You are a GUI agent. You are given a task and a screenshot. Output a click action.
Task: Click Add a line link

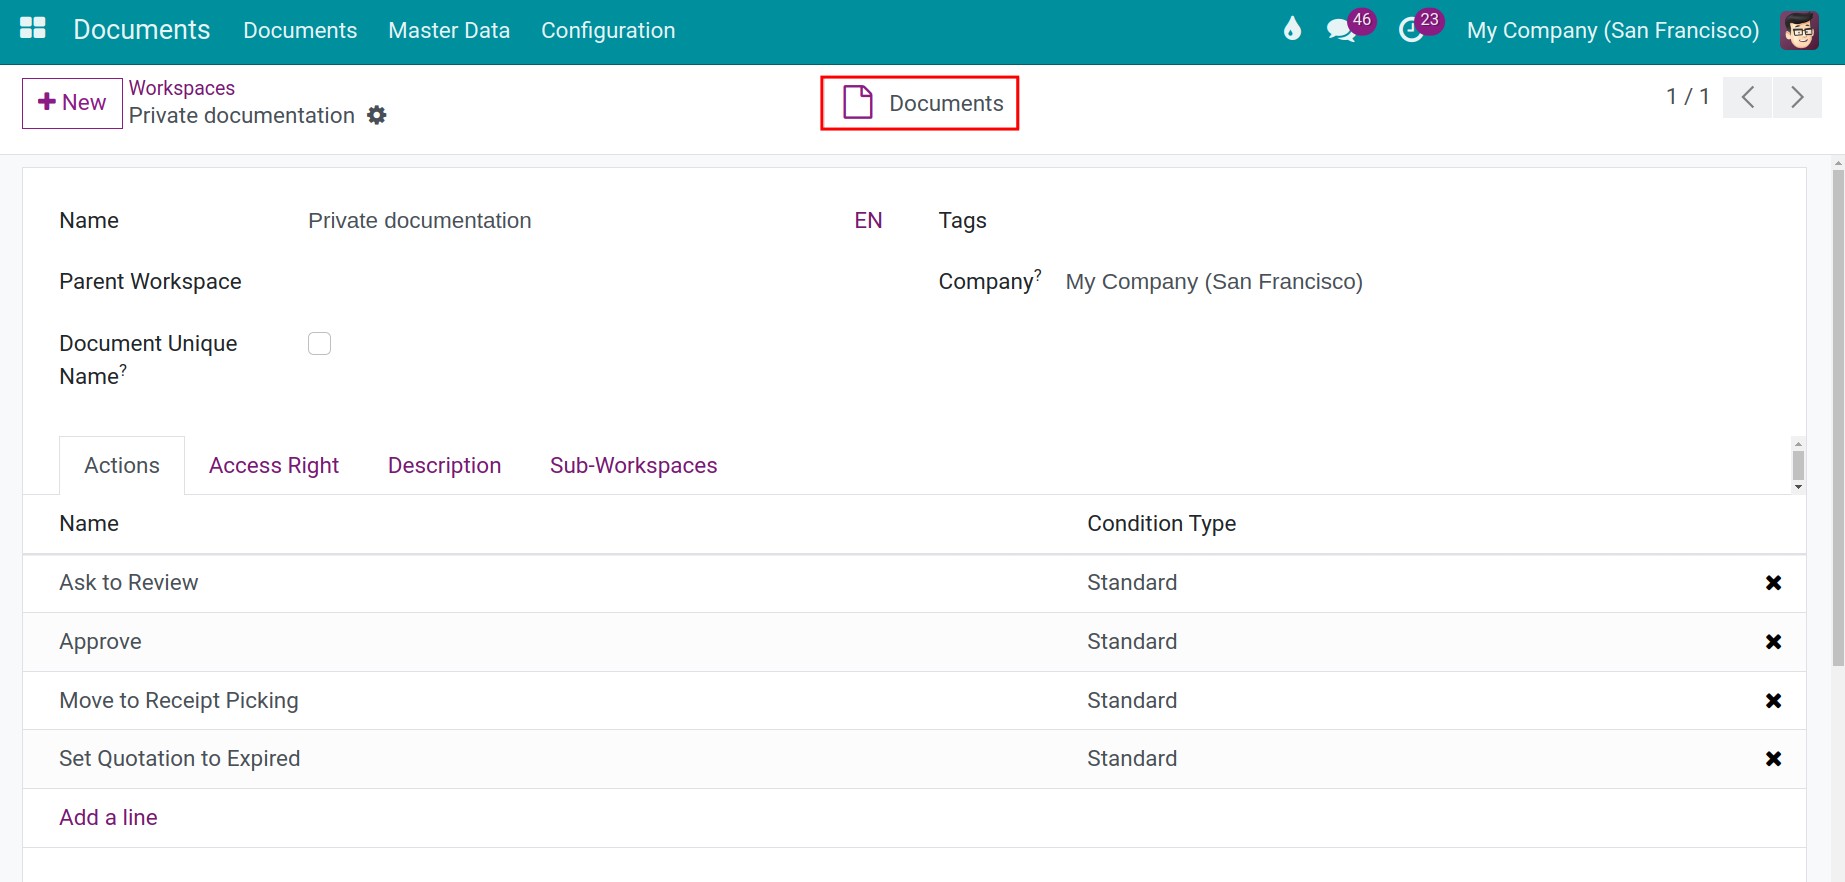108,817
